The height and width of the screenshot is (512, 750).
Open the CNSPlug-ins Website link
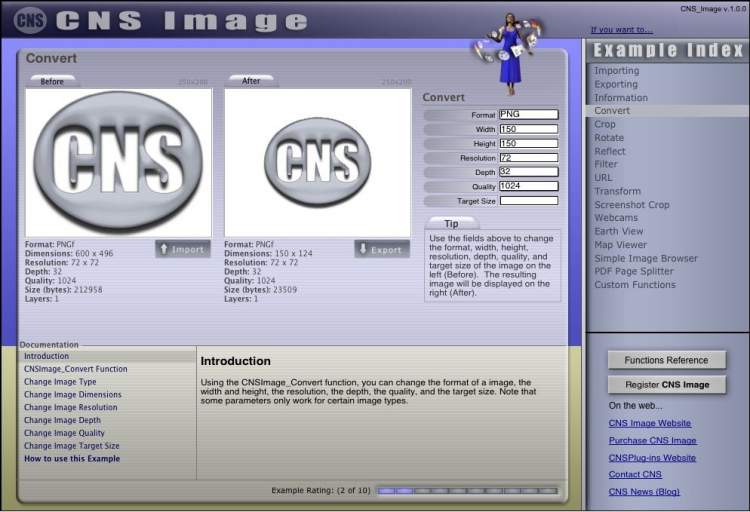point(652,457)
